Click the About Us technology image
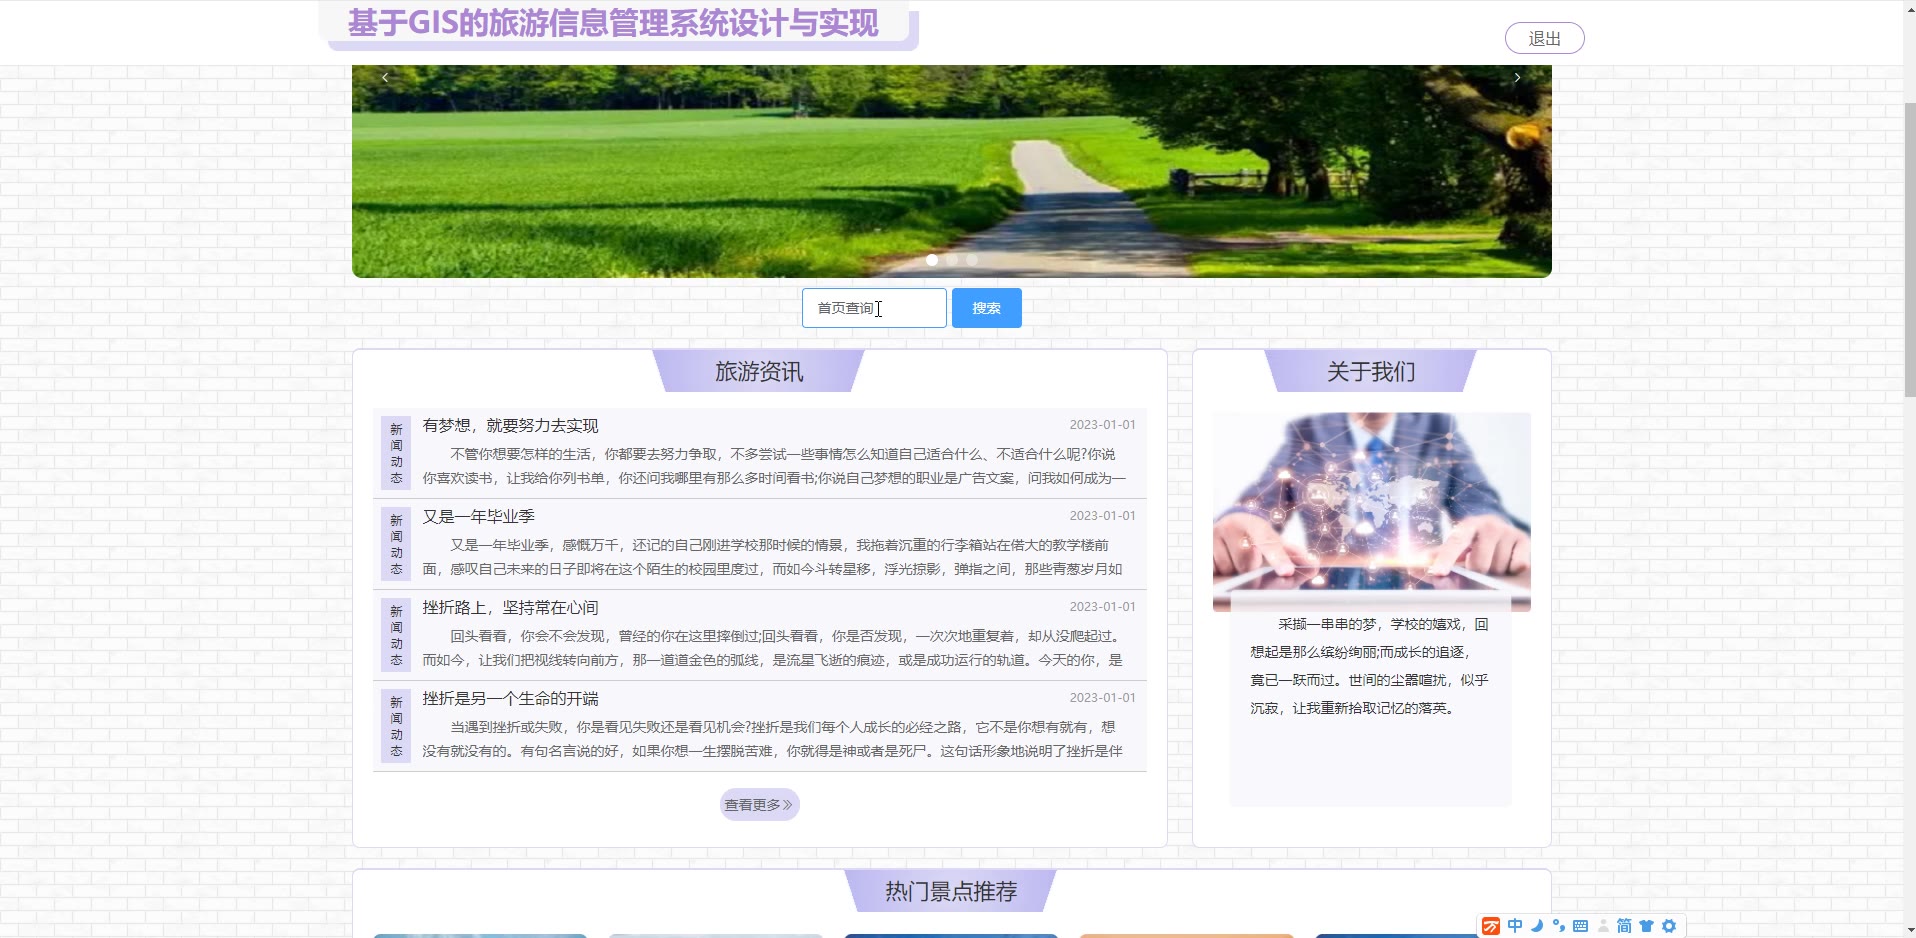The image size is (1916, 938). pyautogui.click(x=1372, y=512)
